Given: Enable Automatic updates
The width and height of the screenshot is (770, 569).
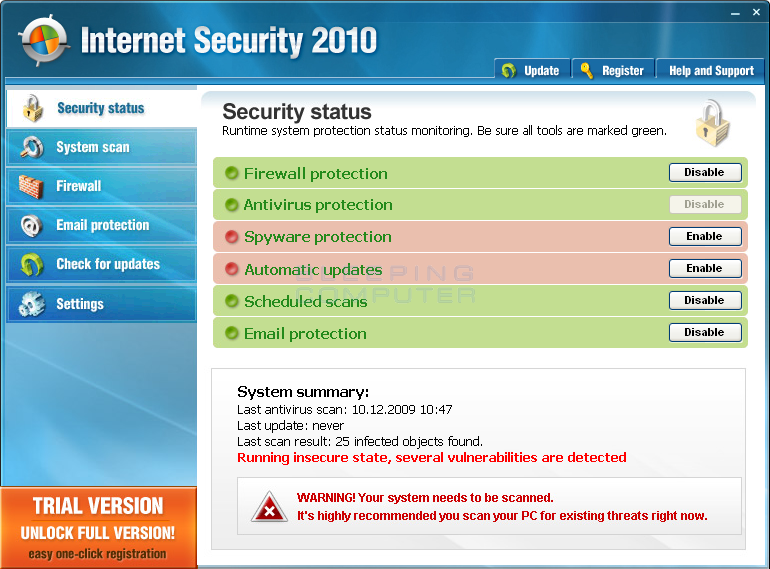Looking at the screenshot, I should (705, 268).
